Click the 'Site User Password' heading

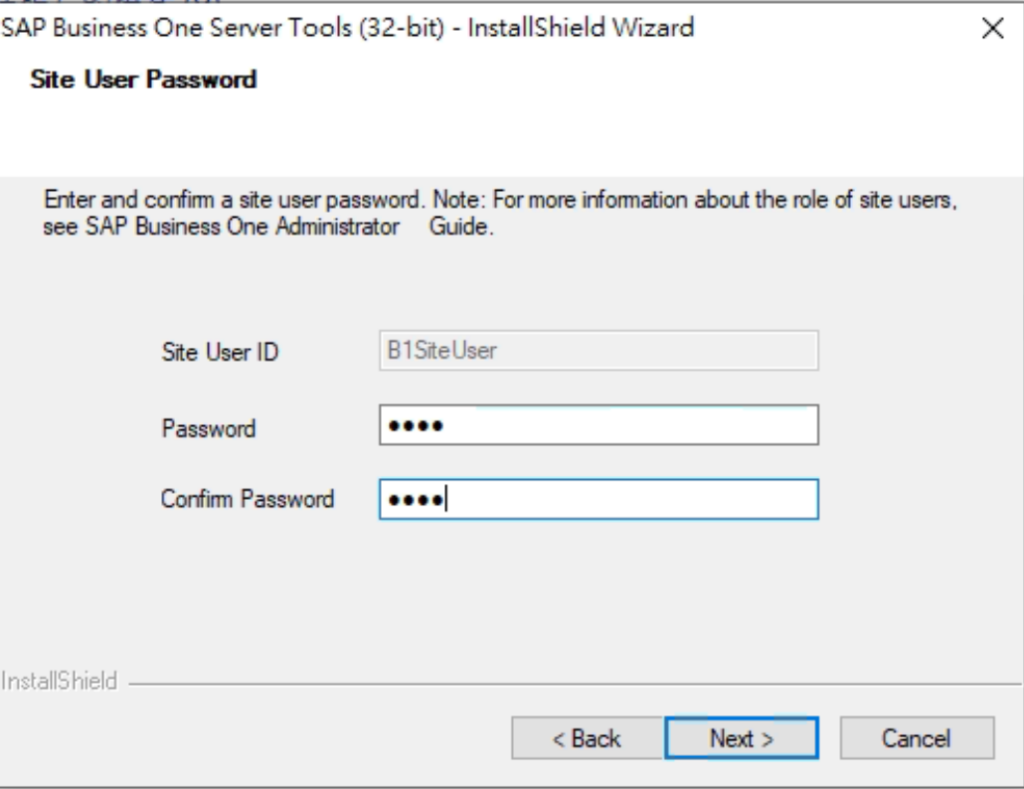click(x=144, y=80)
